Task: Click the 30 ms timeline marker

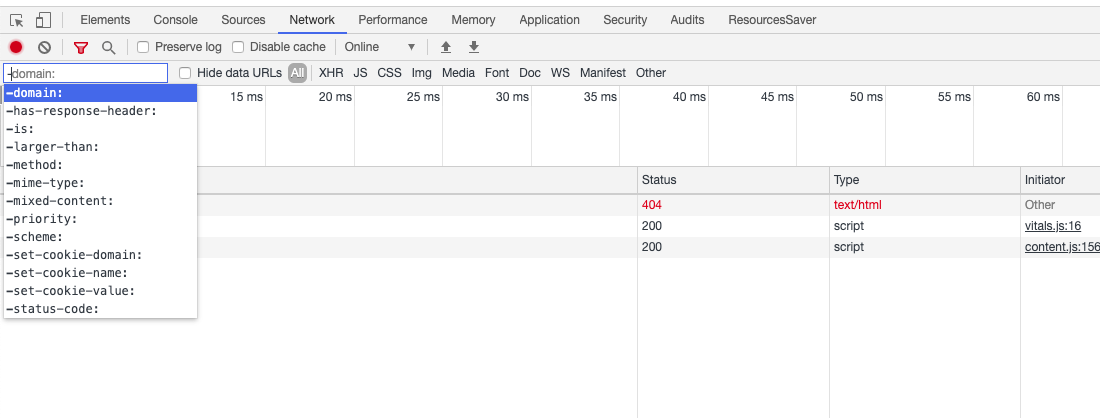Action: [x=512, y=97]
